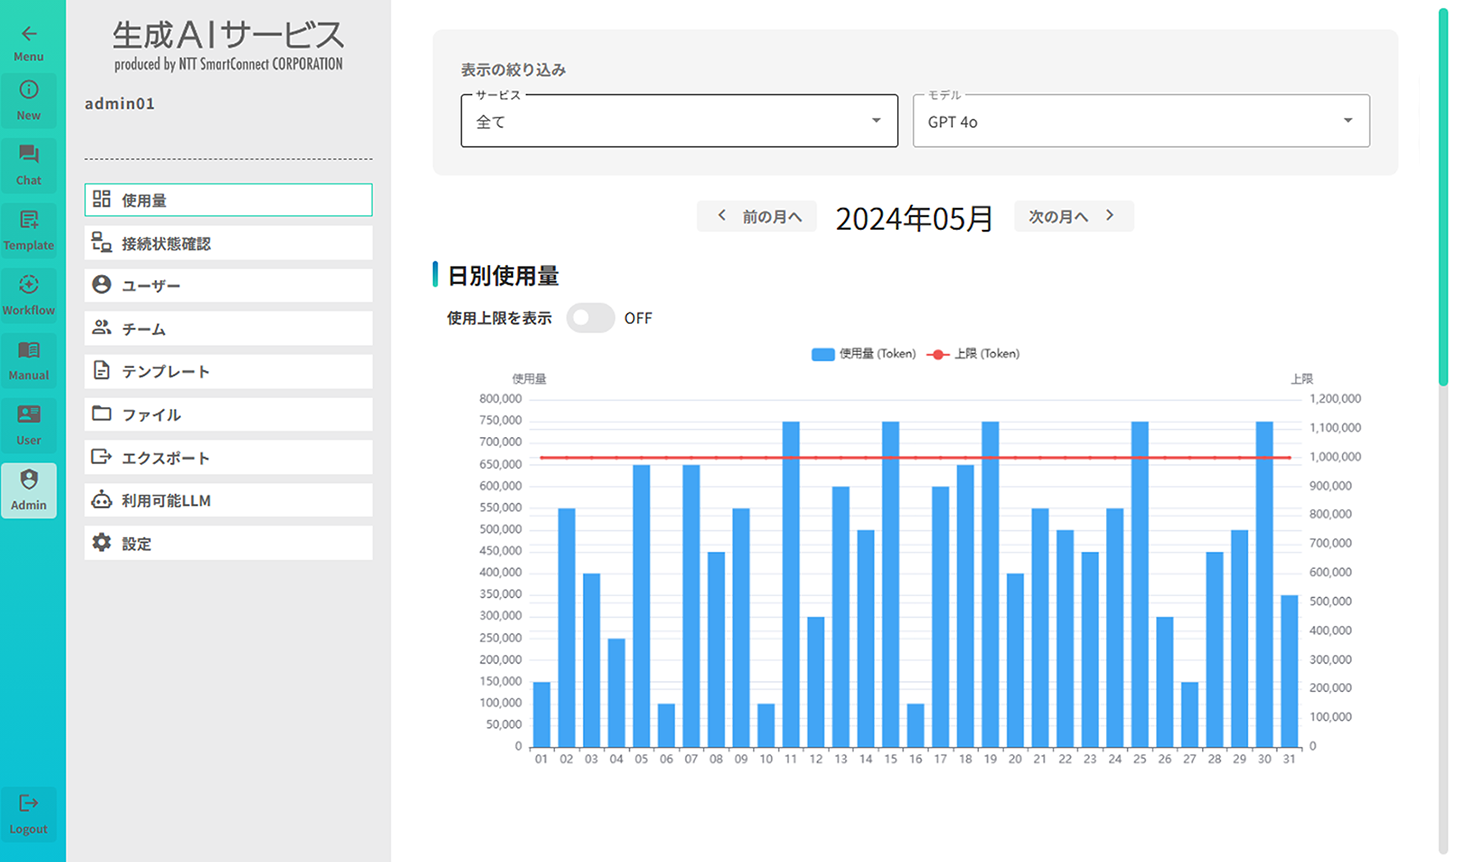The width and height of the screenshot is (1473, 862).
Task: Toggle 上限 (Token) legend series
Action: pos(974,354)
